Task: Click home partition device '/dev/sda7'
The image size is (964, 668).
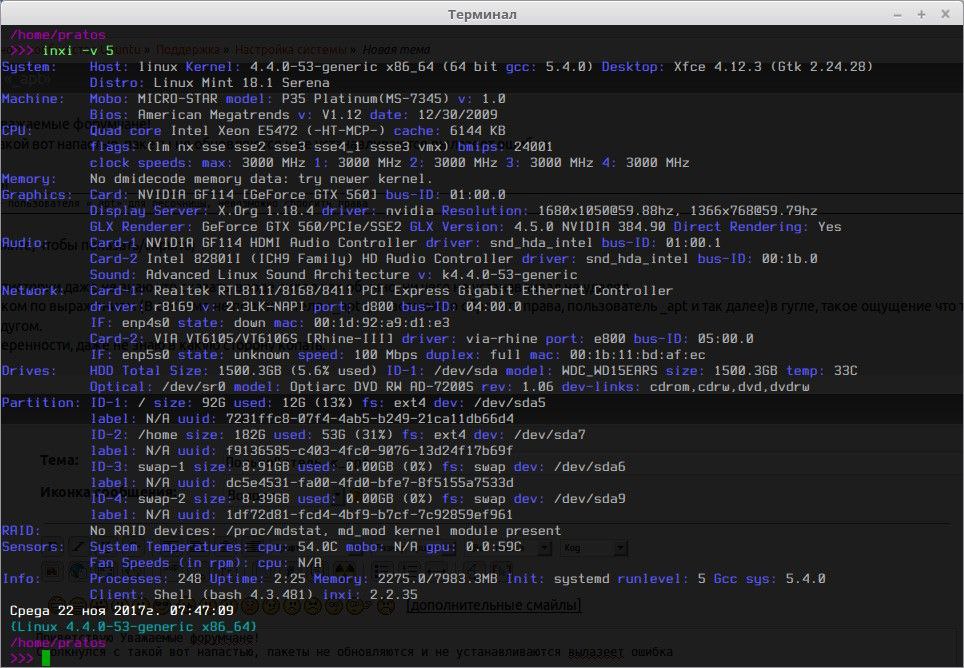Action: [549, 434]
